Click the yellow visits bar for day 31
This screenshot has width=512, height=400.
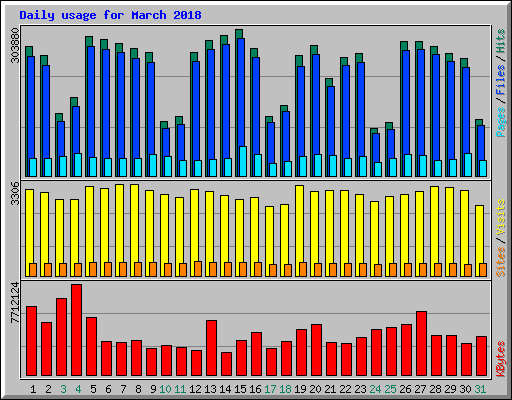click(479, 241)
